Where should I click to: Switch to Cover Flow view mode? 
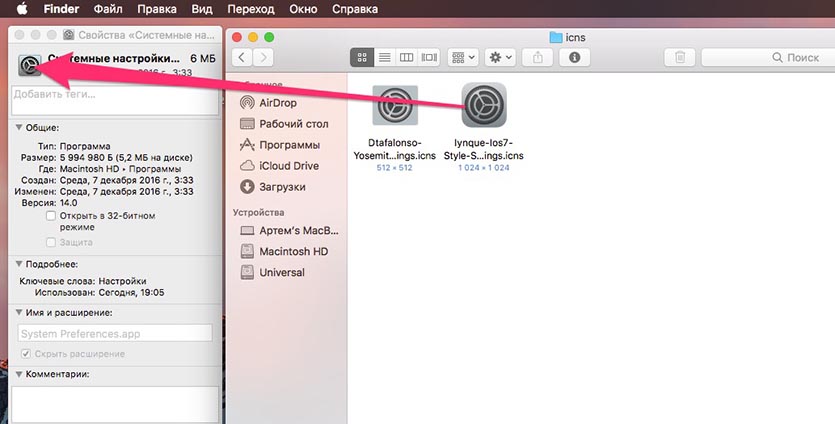click(429, 58)
